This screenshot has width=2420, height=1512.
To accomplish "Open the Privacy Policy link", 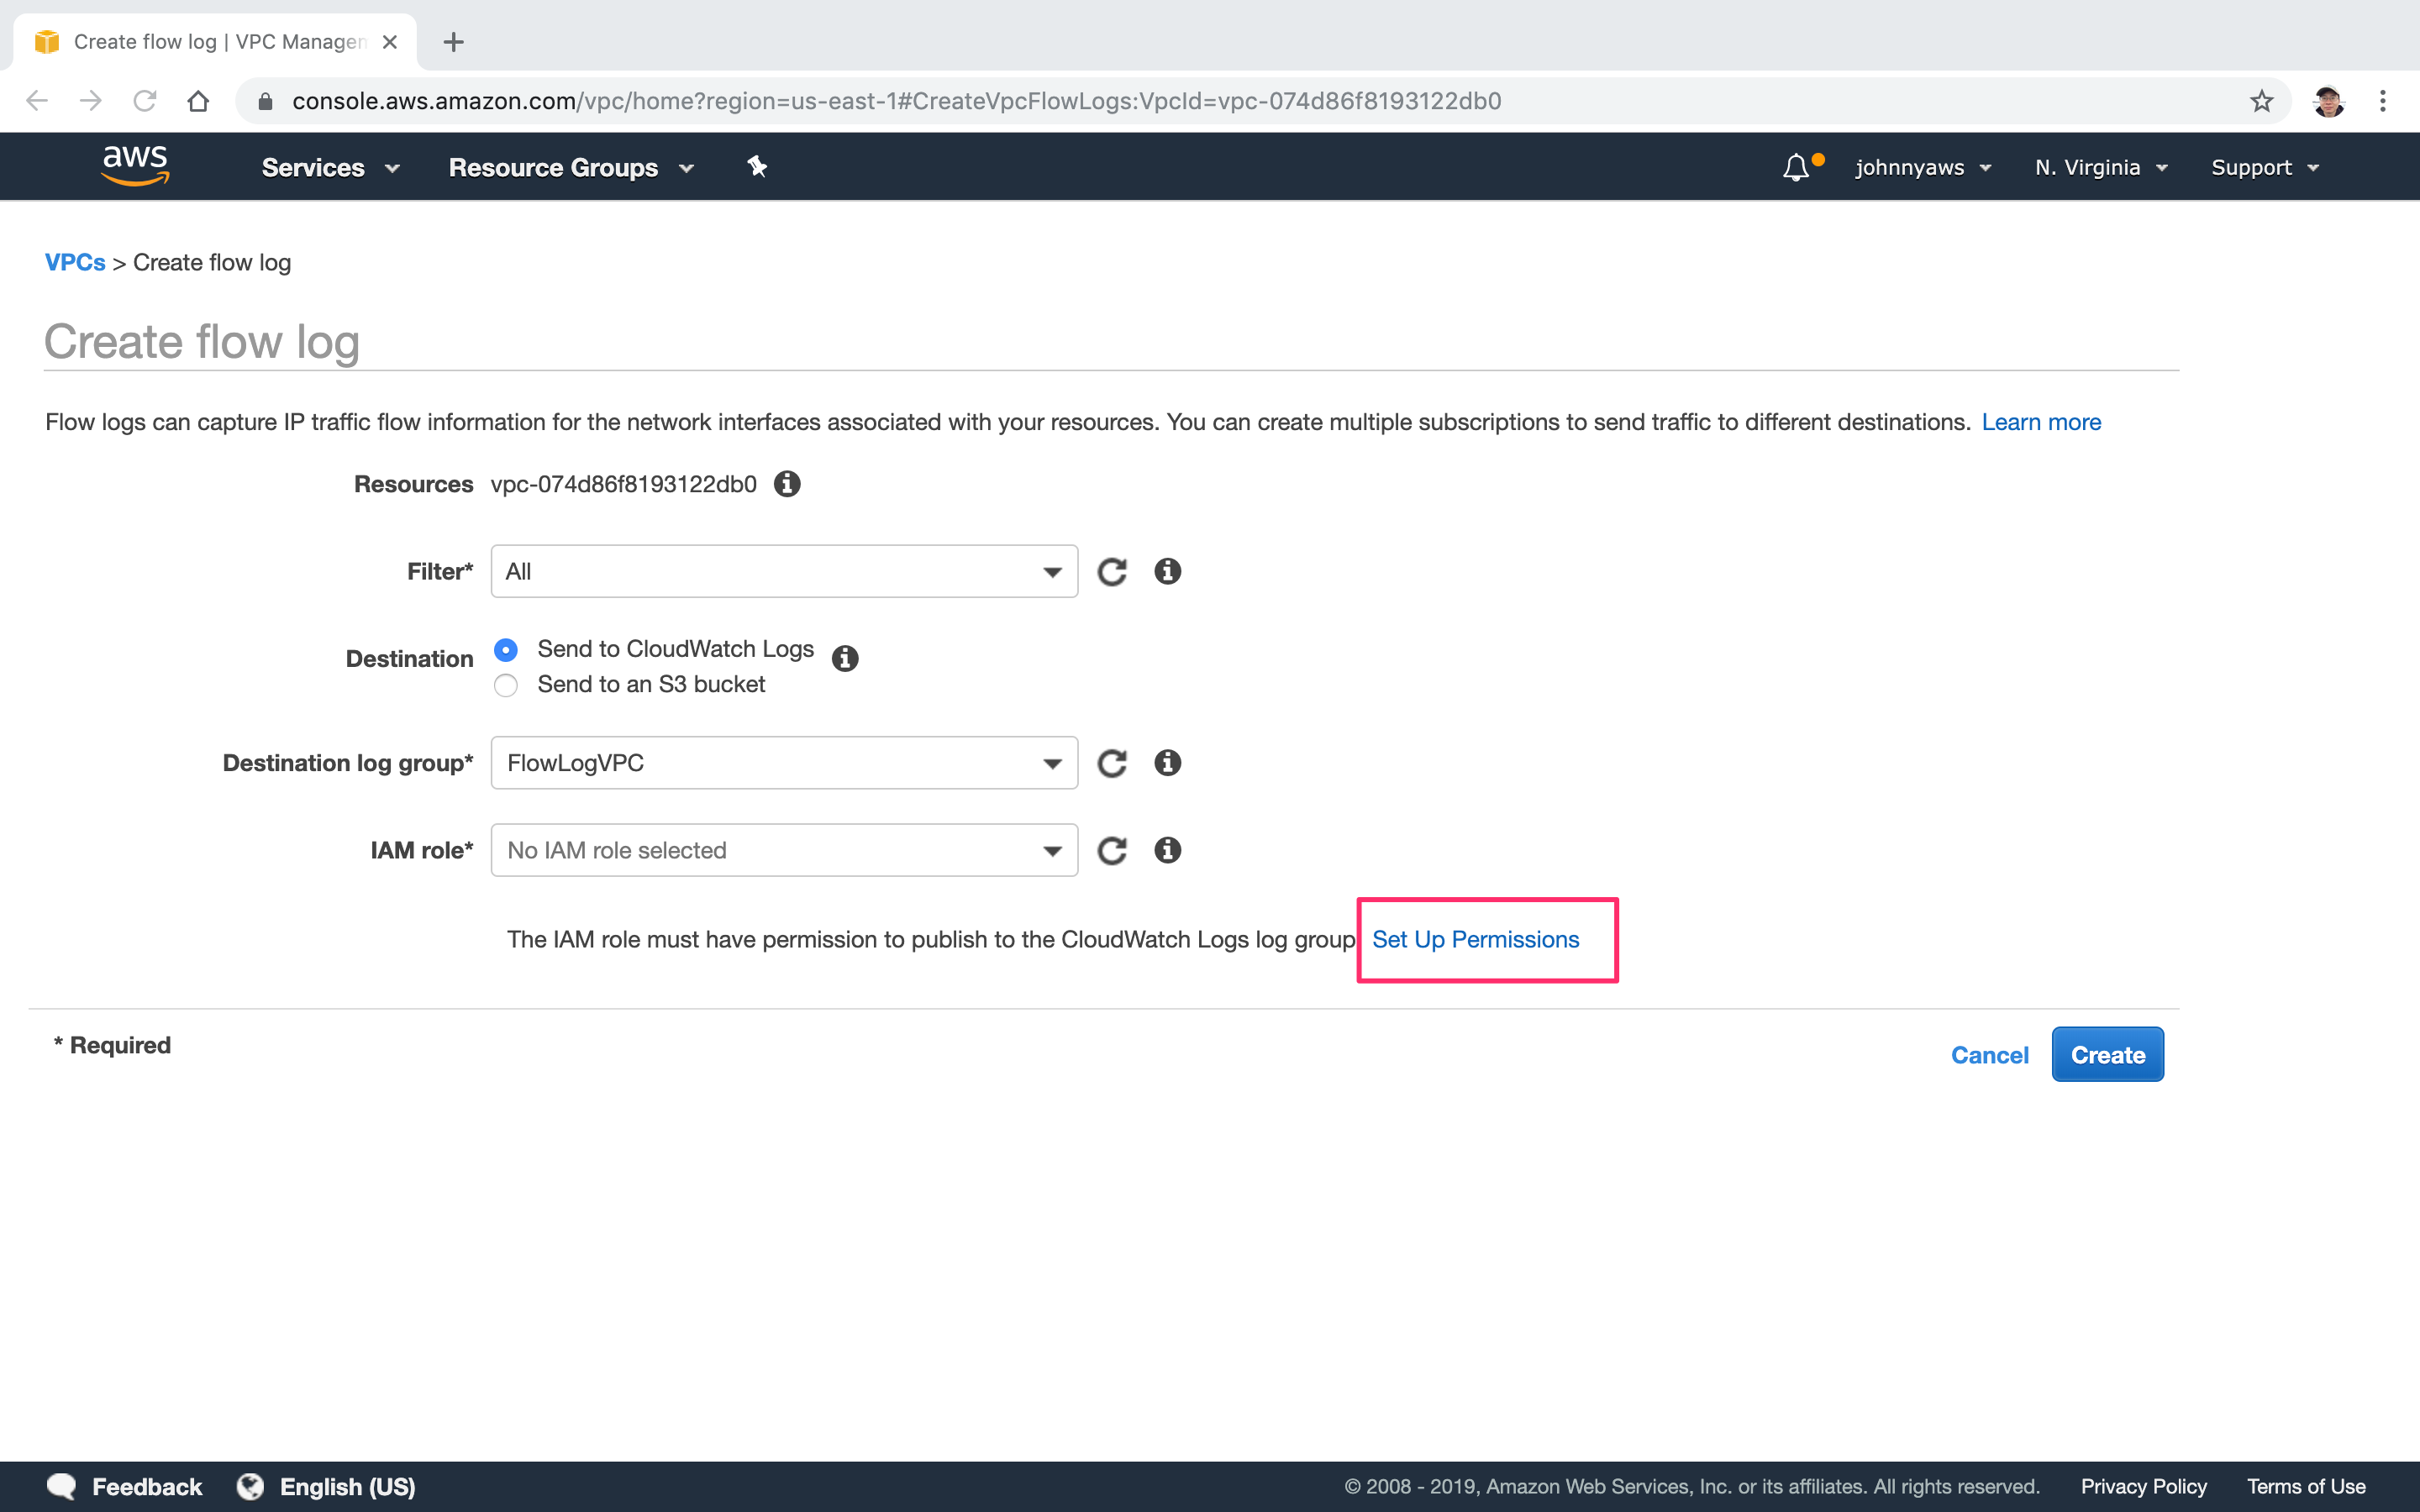I will point(2143,1486).
